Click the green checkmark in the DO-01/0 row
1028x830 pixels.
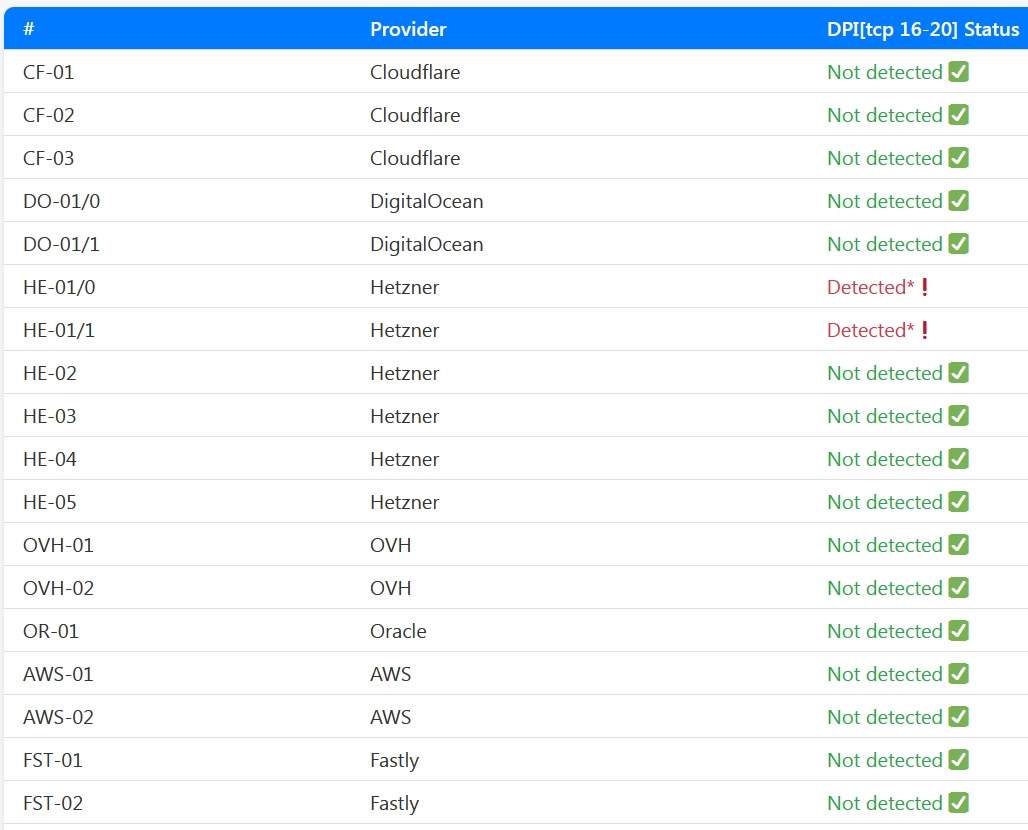(x=959, y=201)
